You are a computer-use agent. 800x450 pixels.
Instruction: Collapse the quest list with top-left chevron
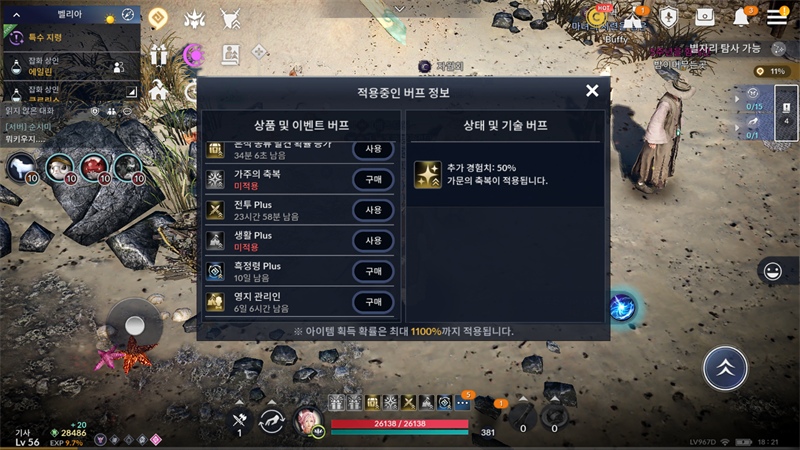point(16,15)
